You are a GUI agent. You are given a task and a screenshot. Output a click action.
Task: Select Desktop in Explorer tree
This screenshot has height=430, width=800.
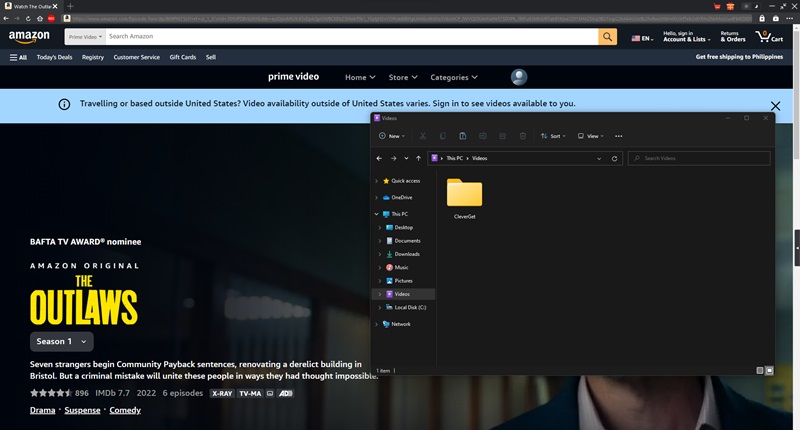(403, 227)
